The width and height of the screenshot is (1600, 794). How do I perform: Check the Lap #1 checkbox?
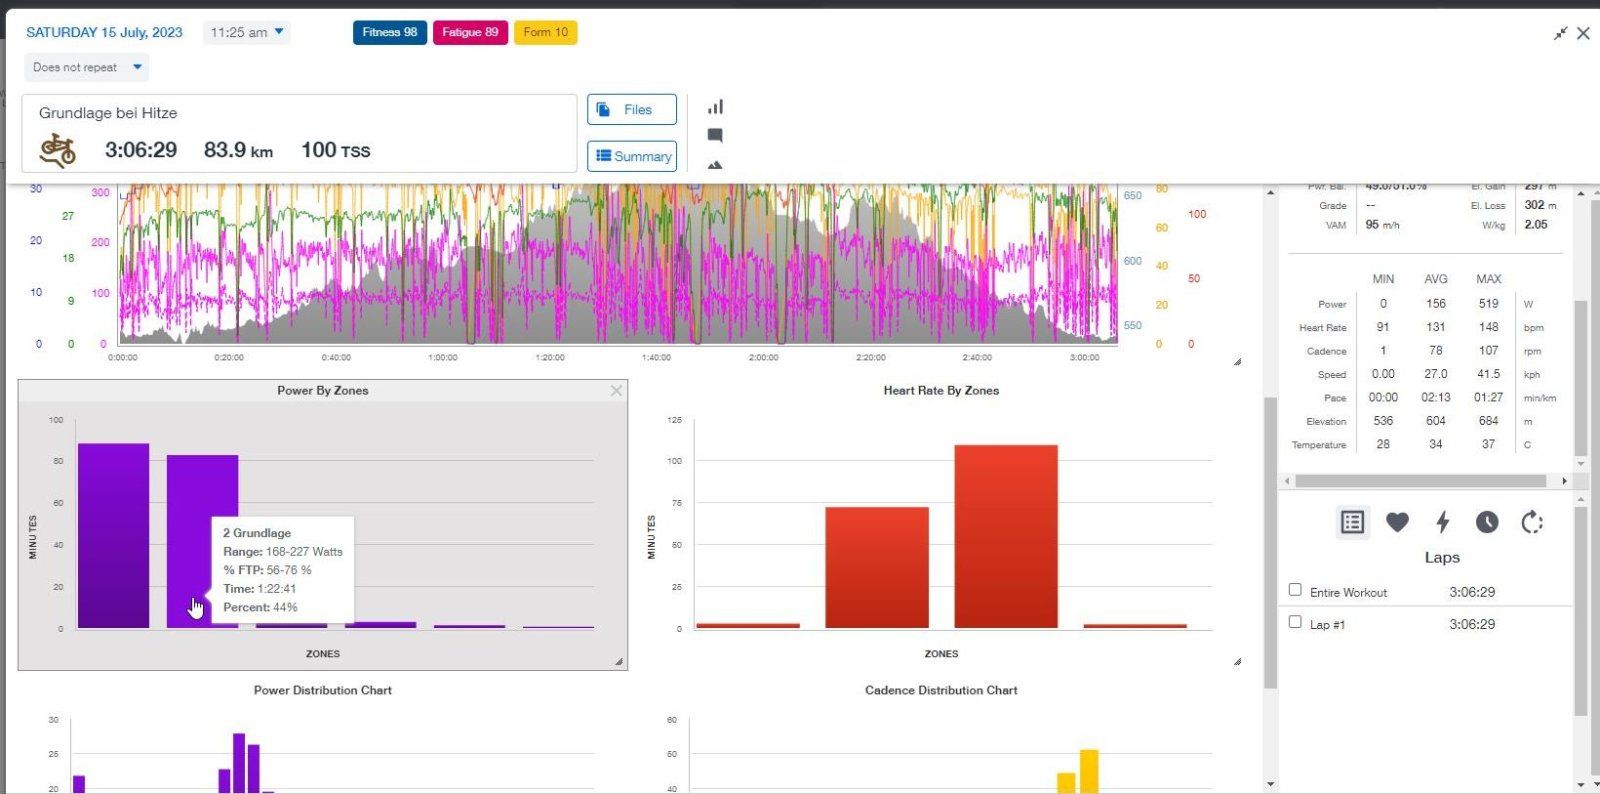(1295, 622)
